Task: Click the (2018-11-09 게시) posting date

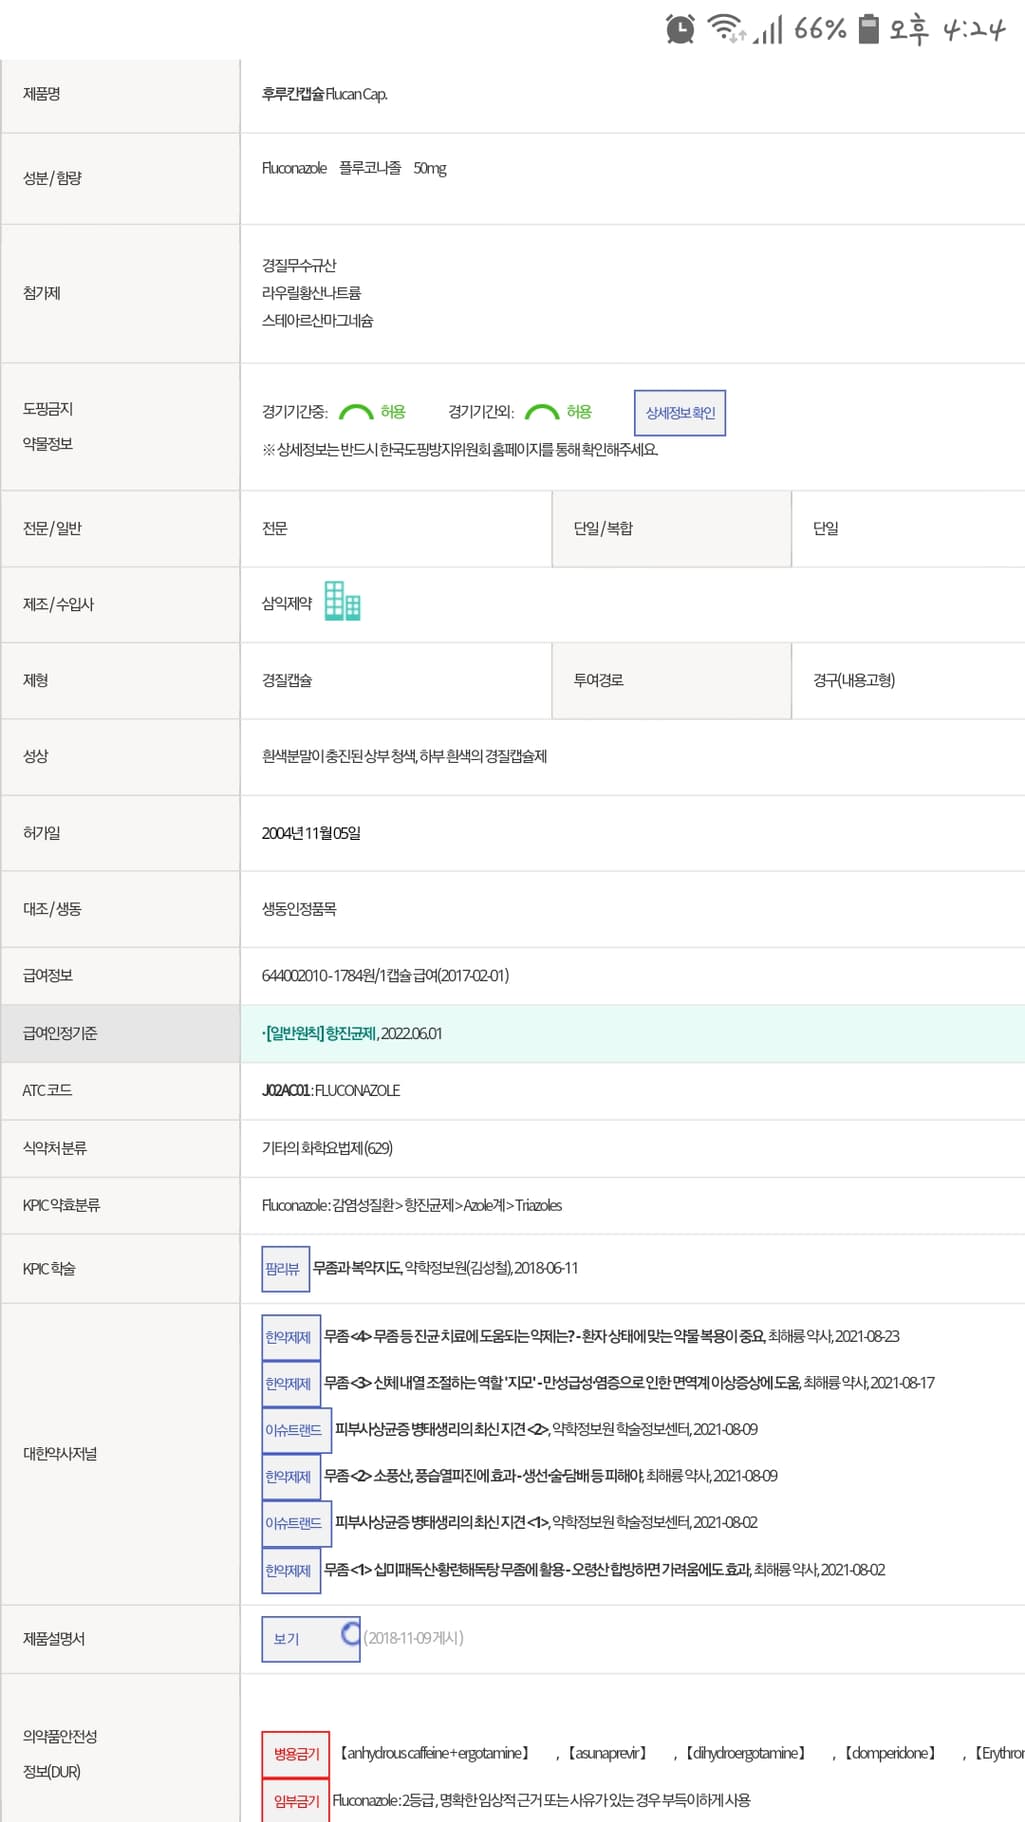Action: (x=413, y=1638)
